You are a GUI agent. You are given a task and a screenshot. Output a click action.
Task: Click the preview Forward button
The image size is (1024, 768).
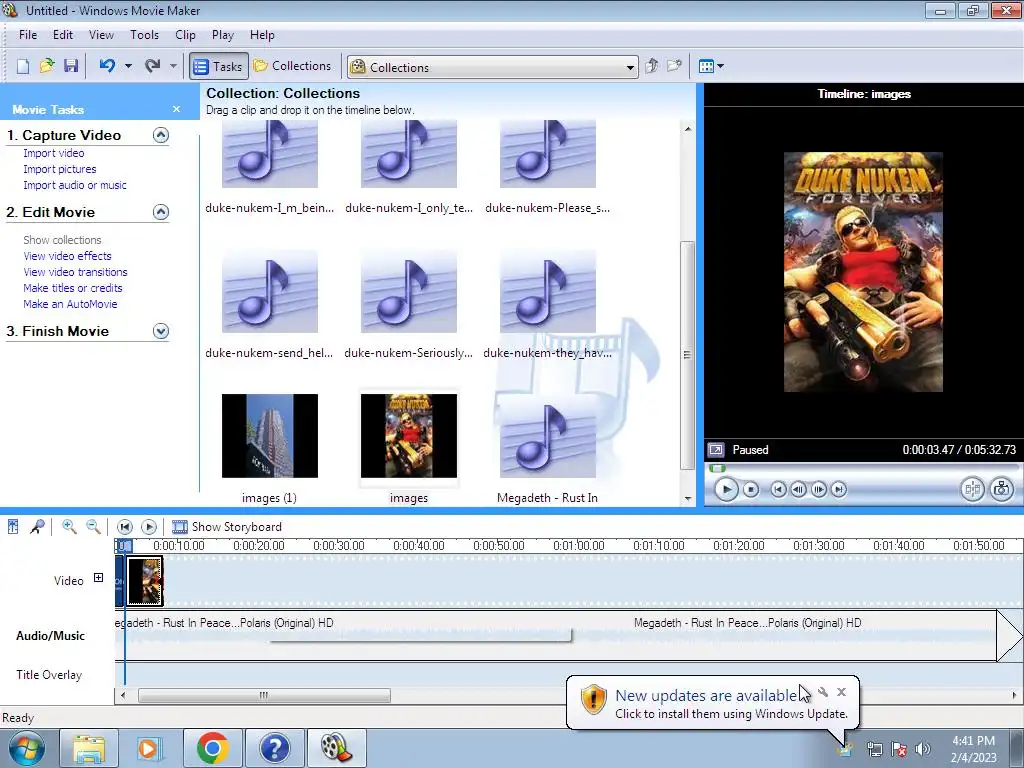pos(839,489)
